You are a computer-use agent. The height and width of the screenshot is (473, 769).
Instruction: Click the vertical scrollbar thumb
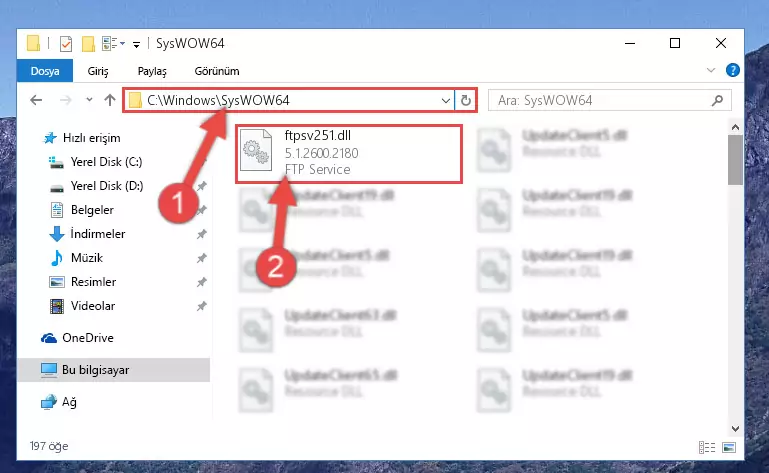[735, 160]
